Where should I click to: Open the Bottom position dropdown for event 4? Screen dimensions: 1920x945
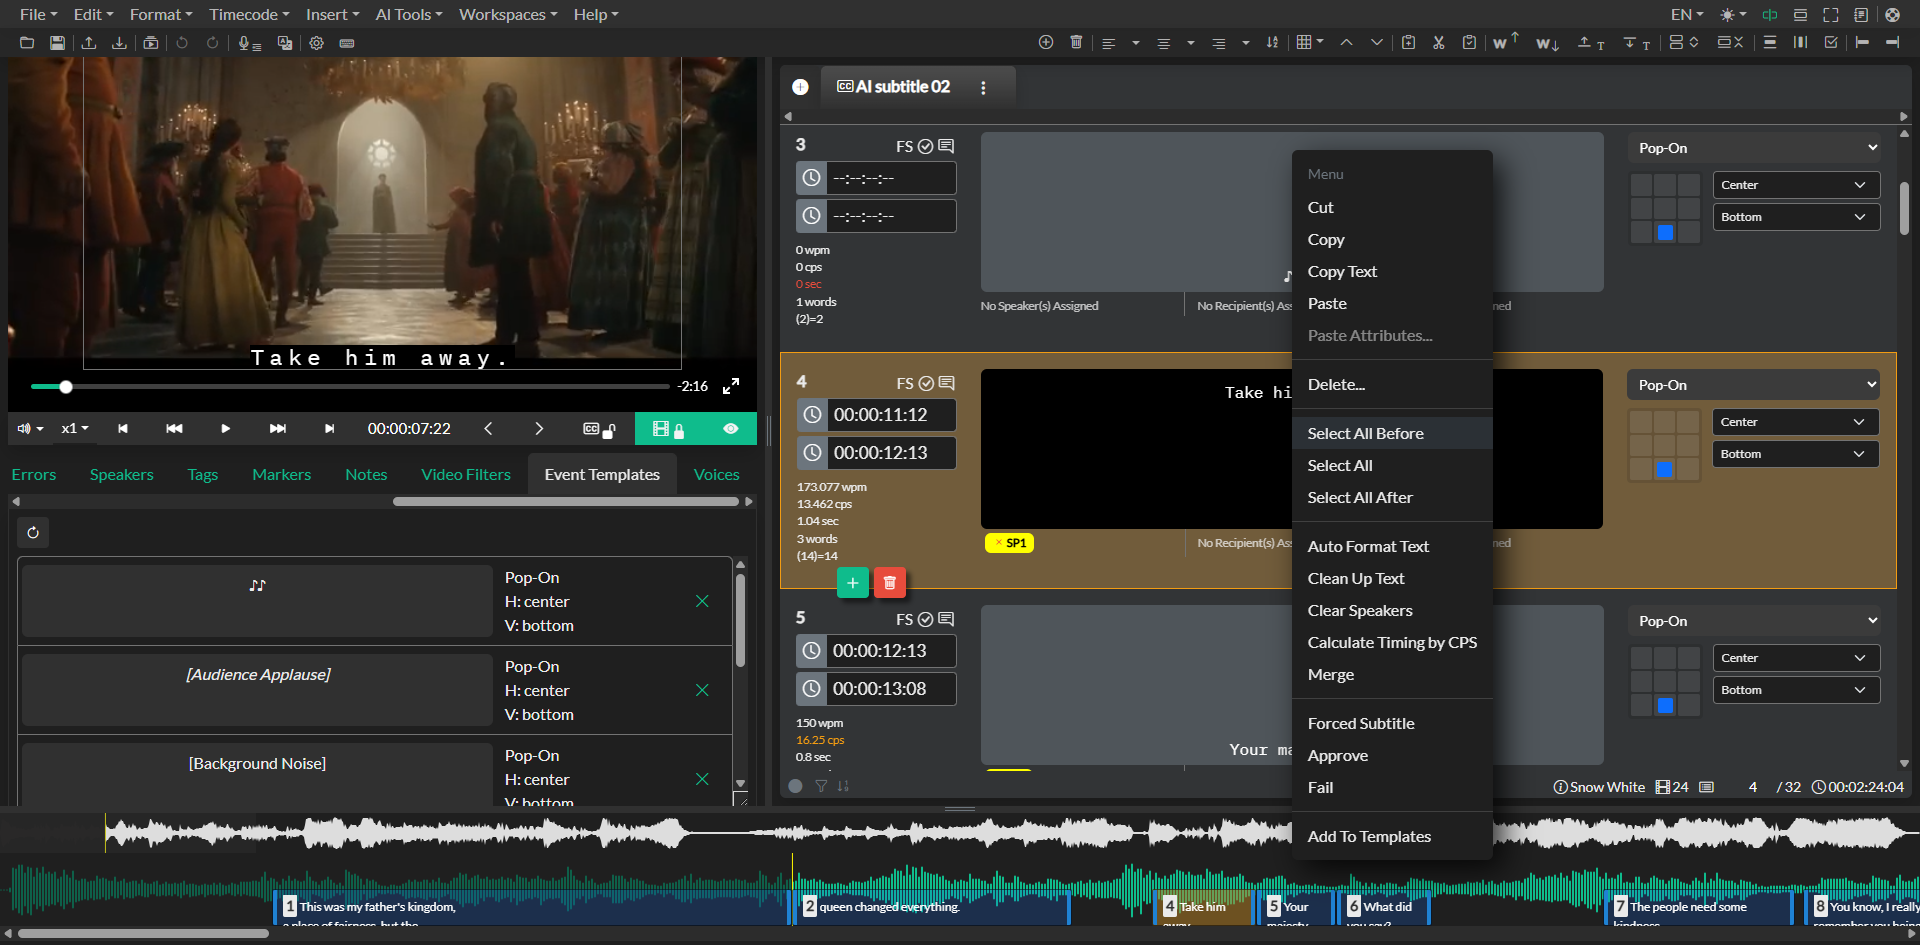(x=1796, y=454)
